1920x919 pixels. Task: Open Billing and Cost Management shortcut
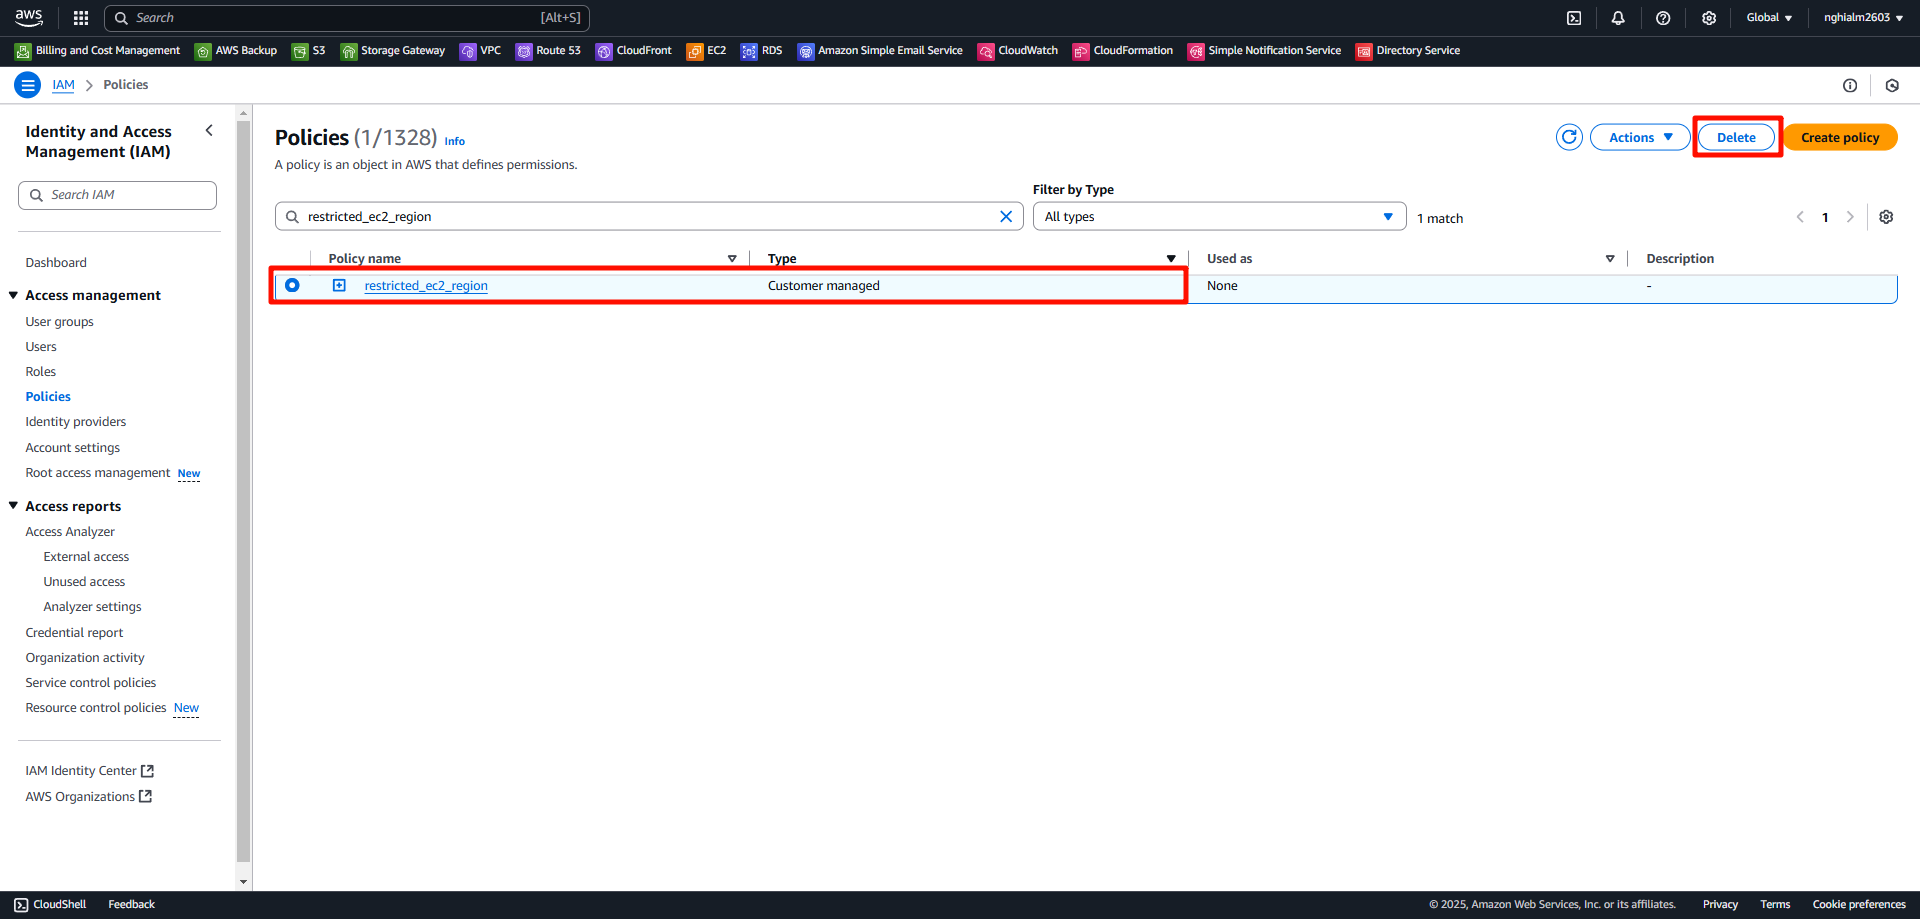coord(98,51)
